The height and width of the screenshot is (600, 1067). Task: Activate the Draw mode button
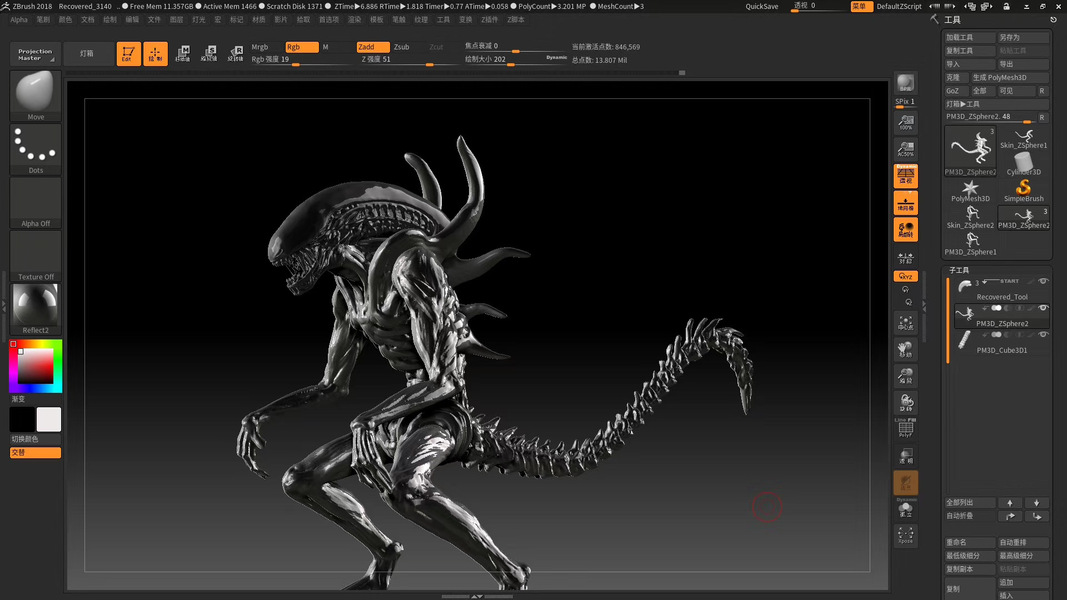155,54
